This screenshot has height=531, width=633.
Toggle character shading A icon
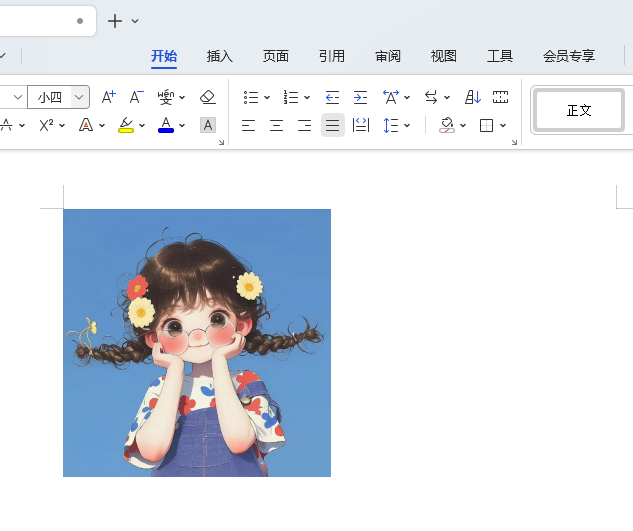(x=208, y=126)
